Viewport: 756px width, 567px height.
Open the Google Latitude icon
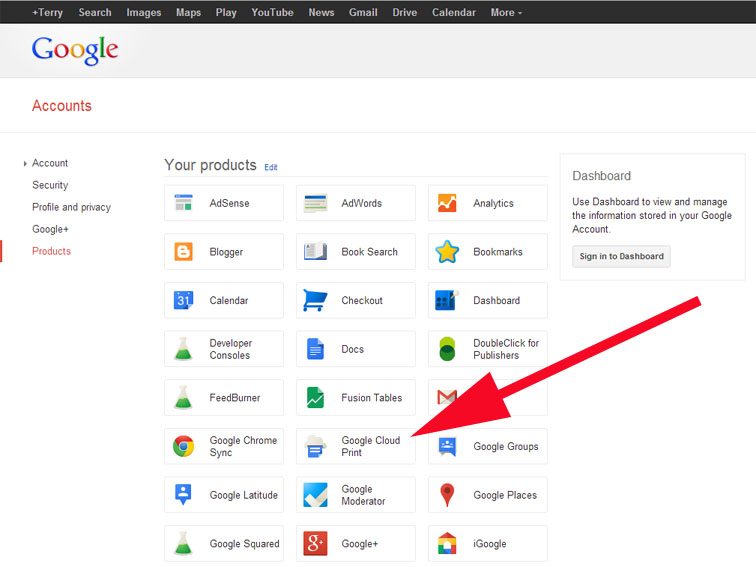point(183,494)
